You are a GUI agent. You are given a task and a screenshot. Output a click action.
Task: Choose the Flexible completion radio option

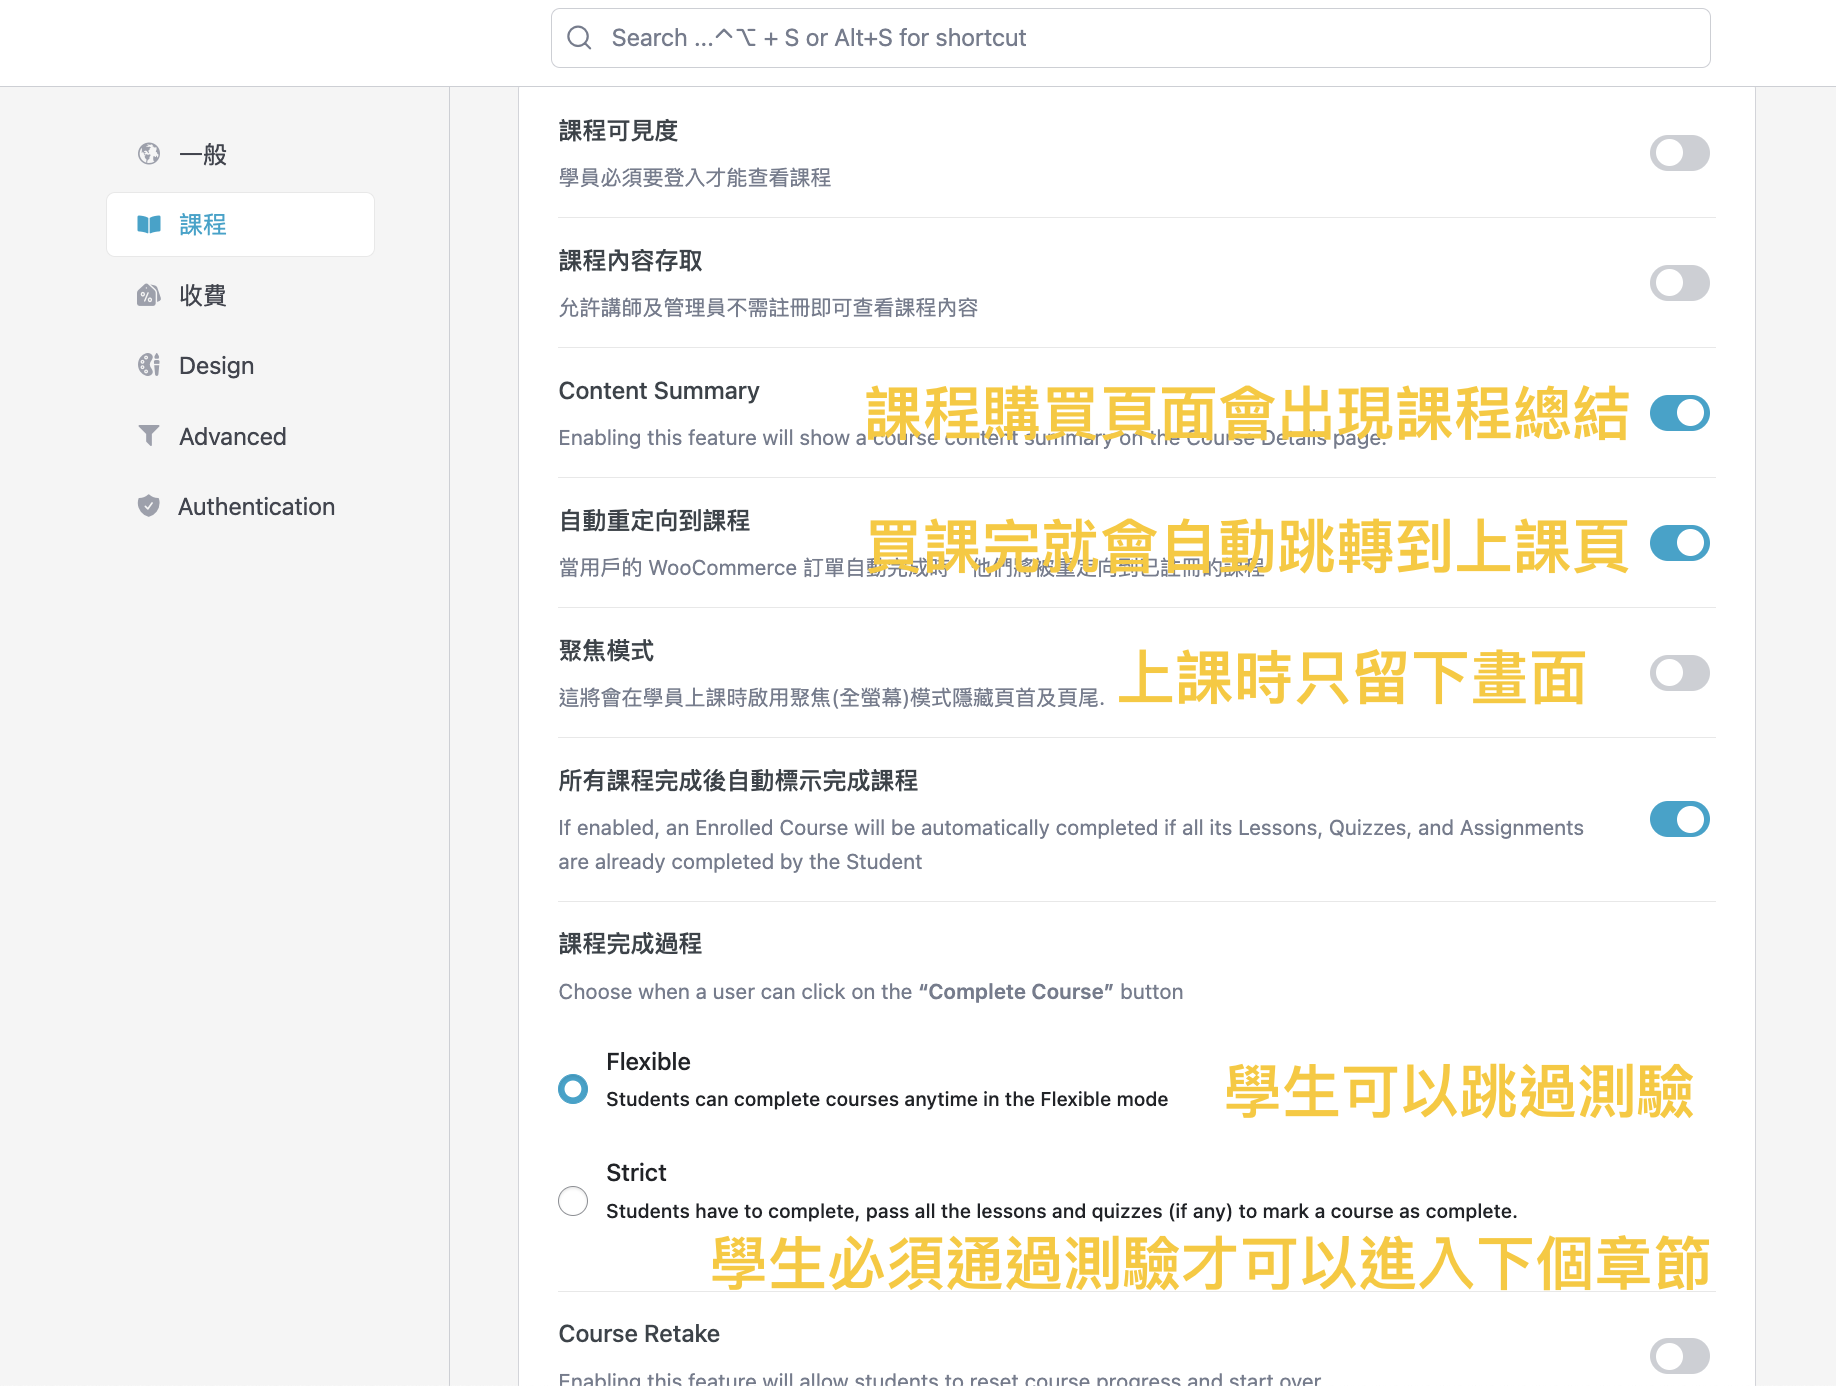coord(573,1089)
